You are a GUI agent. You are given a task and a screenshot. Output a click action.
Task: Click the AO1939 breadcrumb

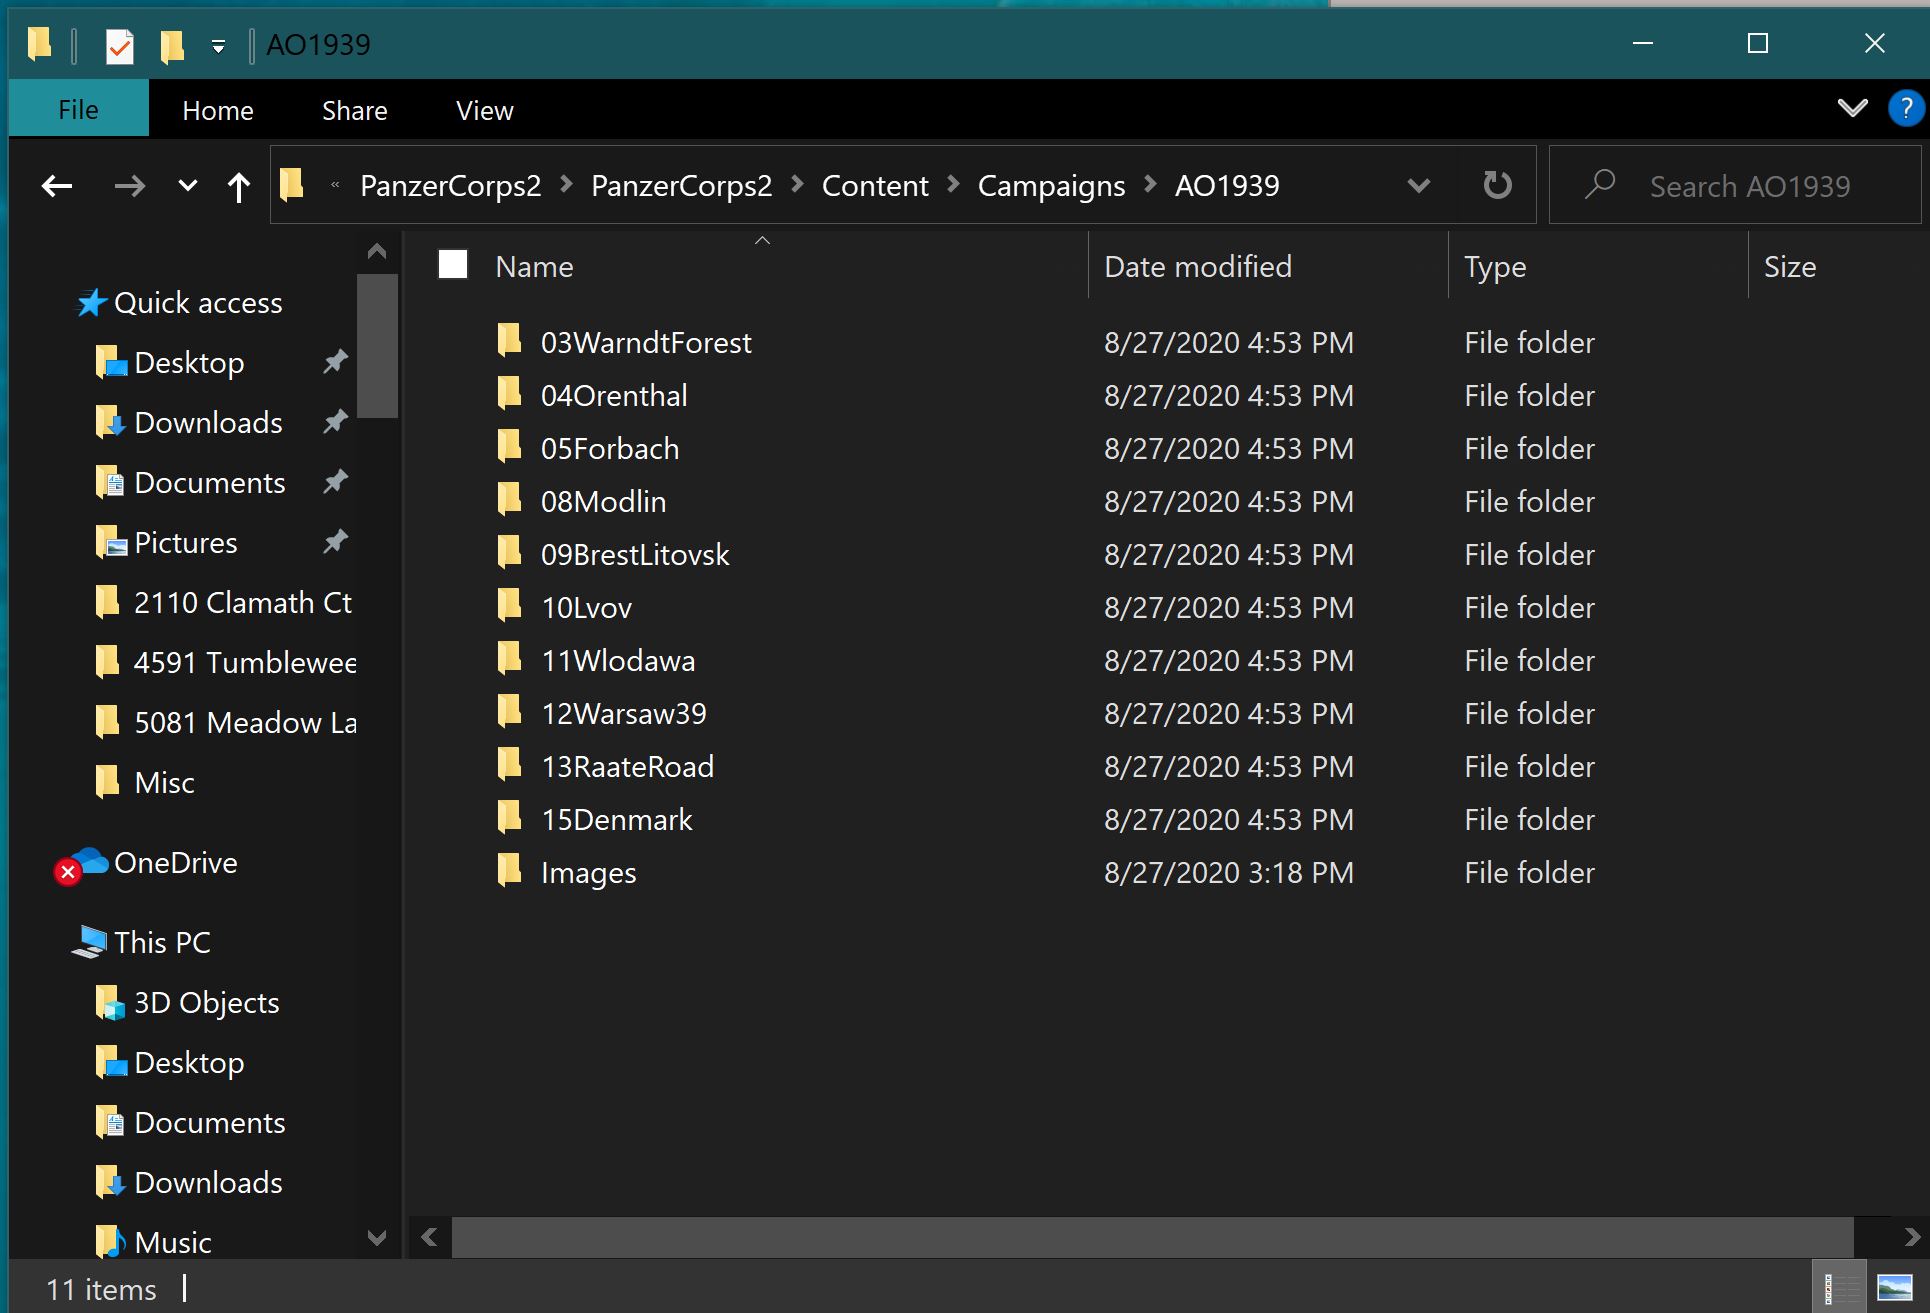[1227, 185]
